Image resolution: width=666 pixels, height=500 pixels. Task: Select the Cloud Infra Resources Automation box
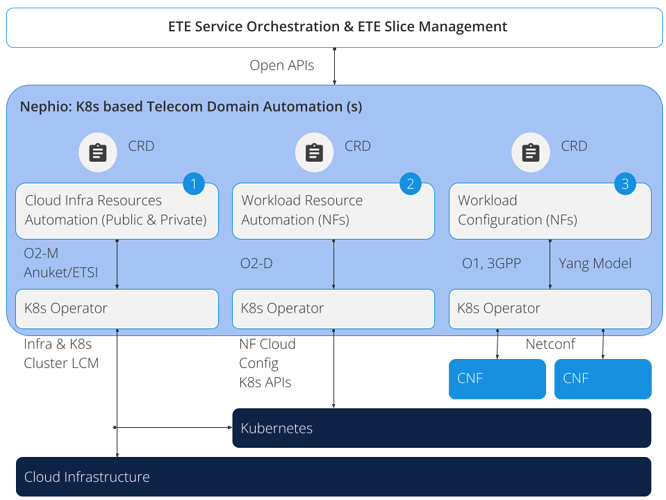(x=117, y=211)
